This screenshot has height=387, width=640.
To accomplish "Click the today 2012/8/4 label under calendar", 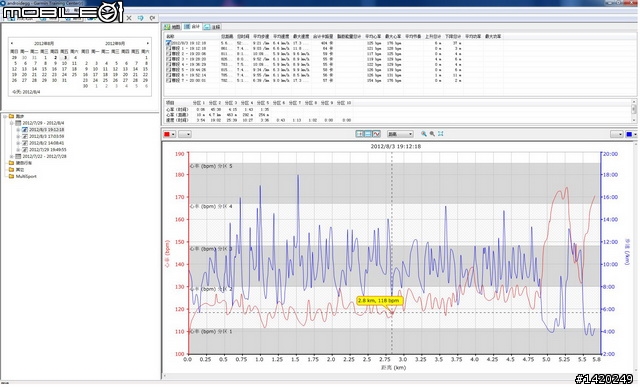I will click(x=26, y=92).
